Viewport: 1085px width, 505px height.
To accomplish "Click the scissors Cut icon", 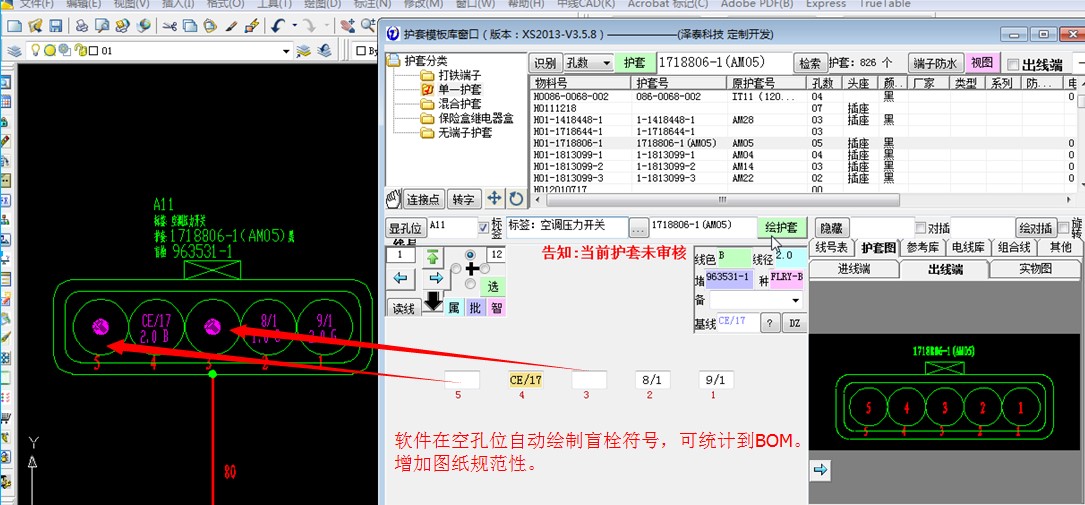I will tap(170, 25).
